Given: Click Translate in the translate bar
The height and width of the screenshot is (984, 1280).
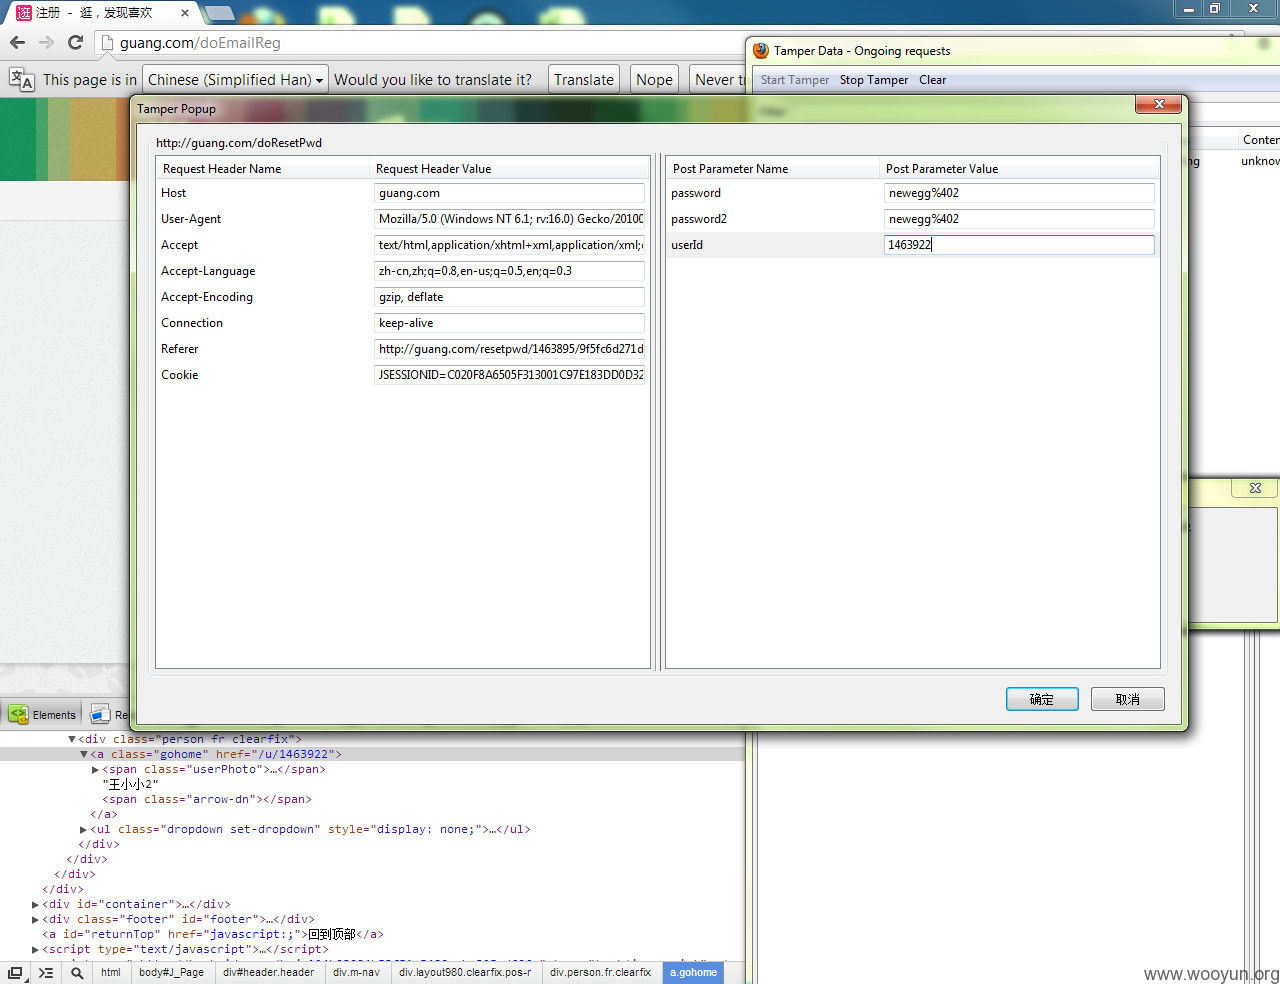Looking at the screenshot, I should [x=584, y=79].
